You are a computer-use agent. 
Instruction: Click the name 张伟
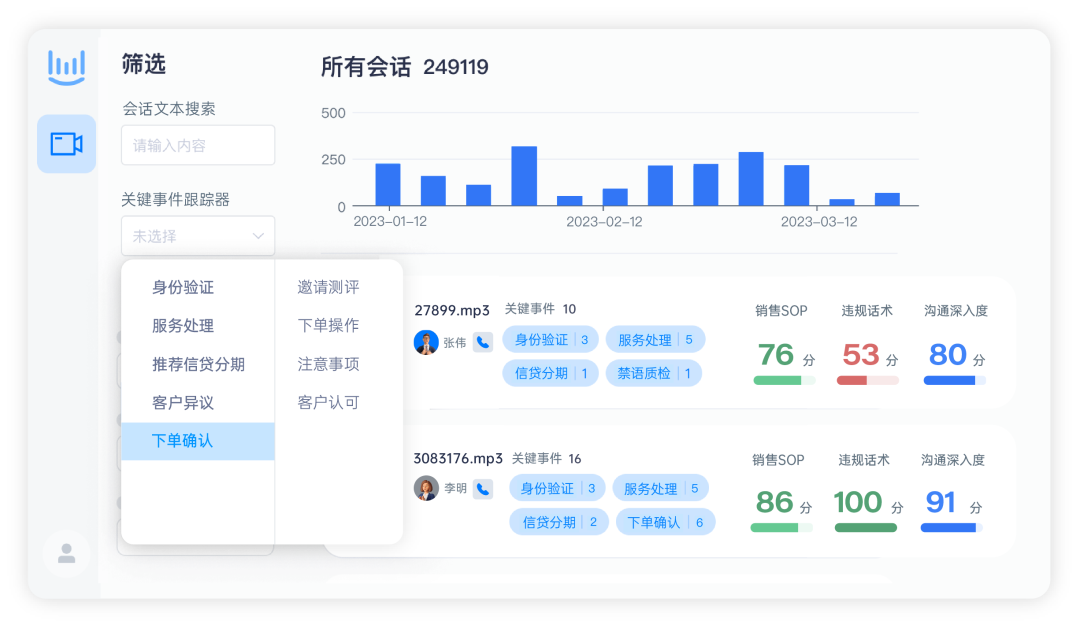click(455, 342)
